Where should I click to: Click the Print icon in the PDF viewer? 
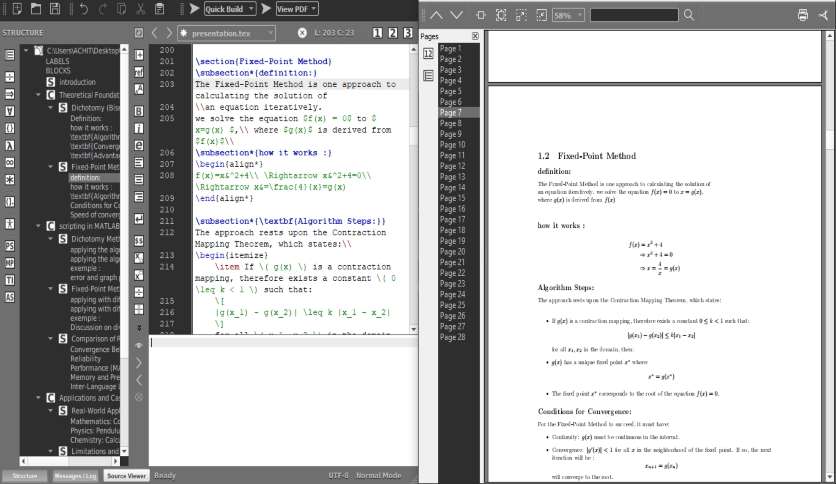click(803, 15)
